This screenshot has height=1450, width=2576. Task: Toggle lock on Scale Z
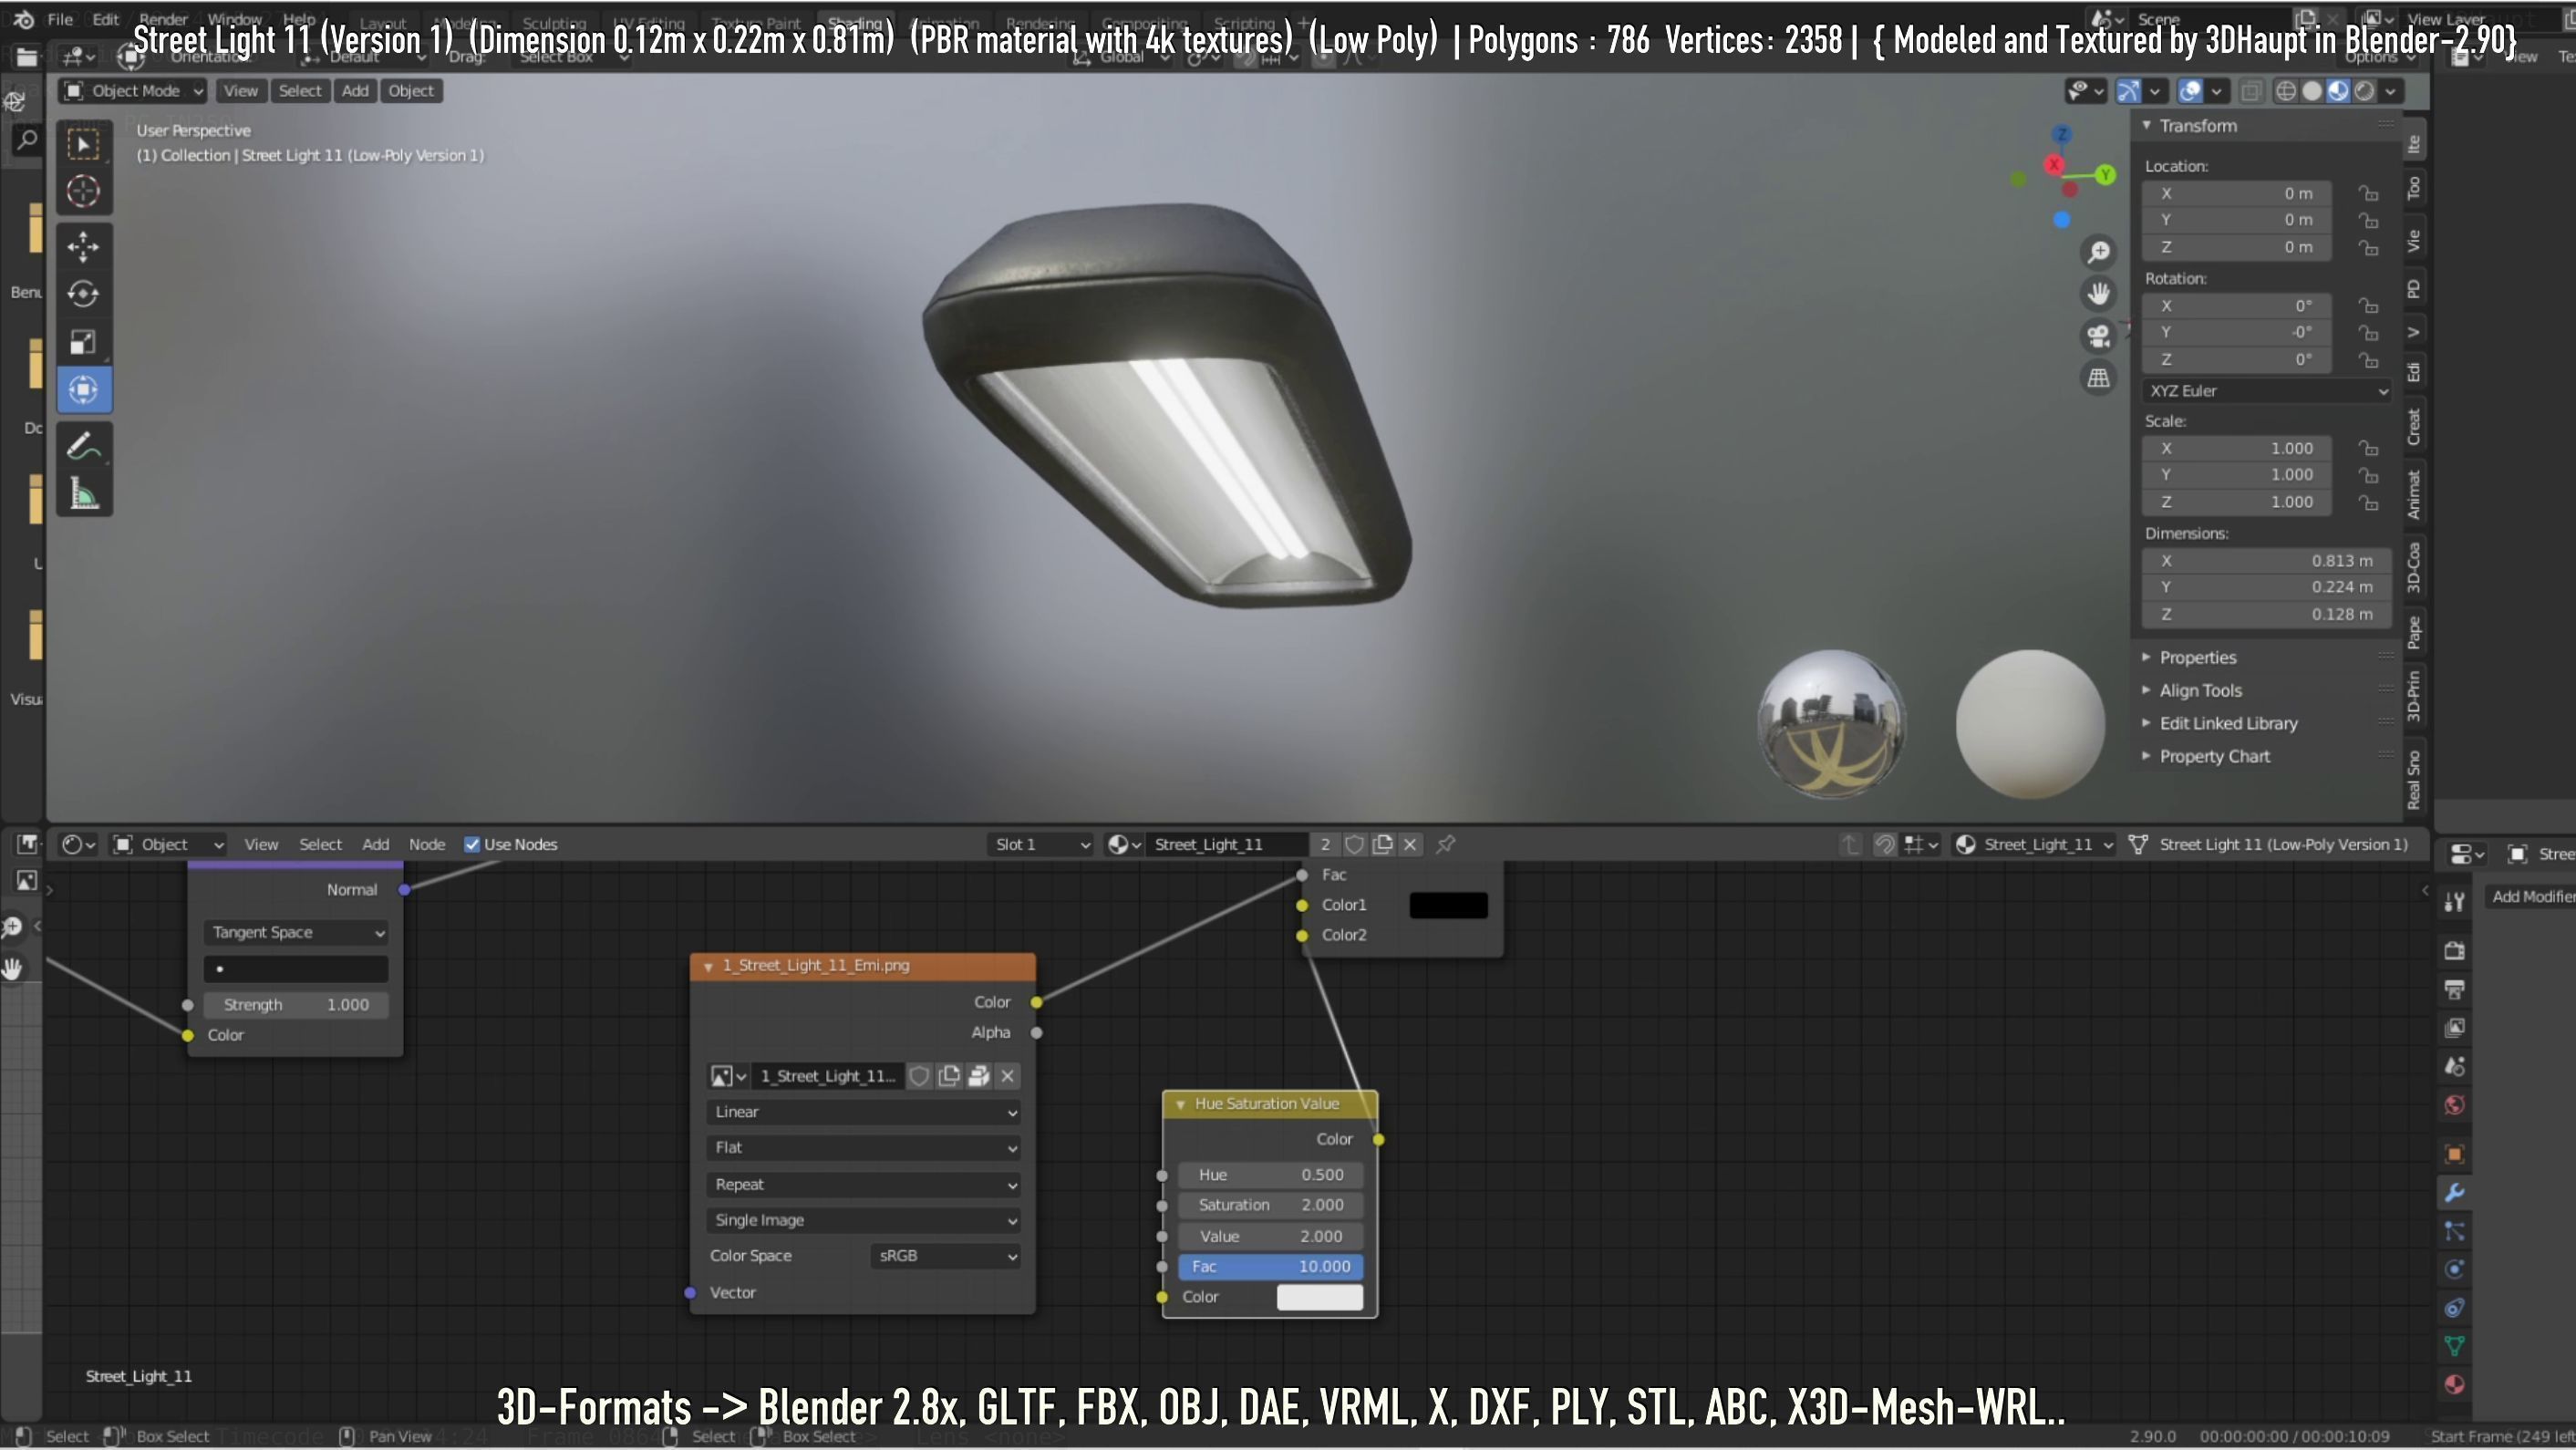point(2368,502)
